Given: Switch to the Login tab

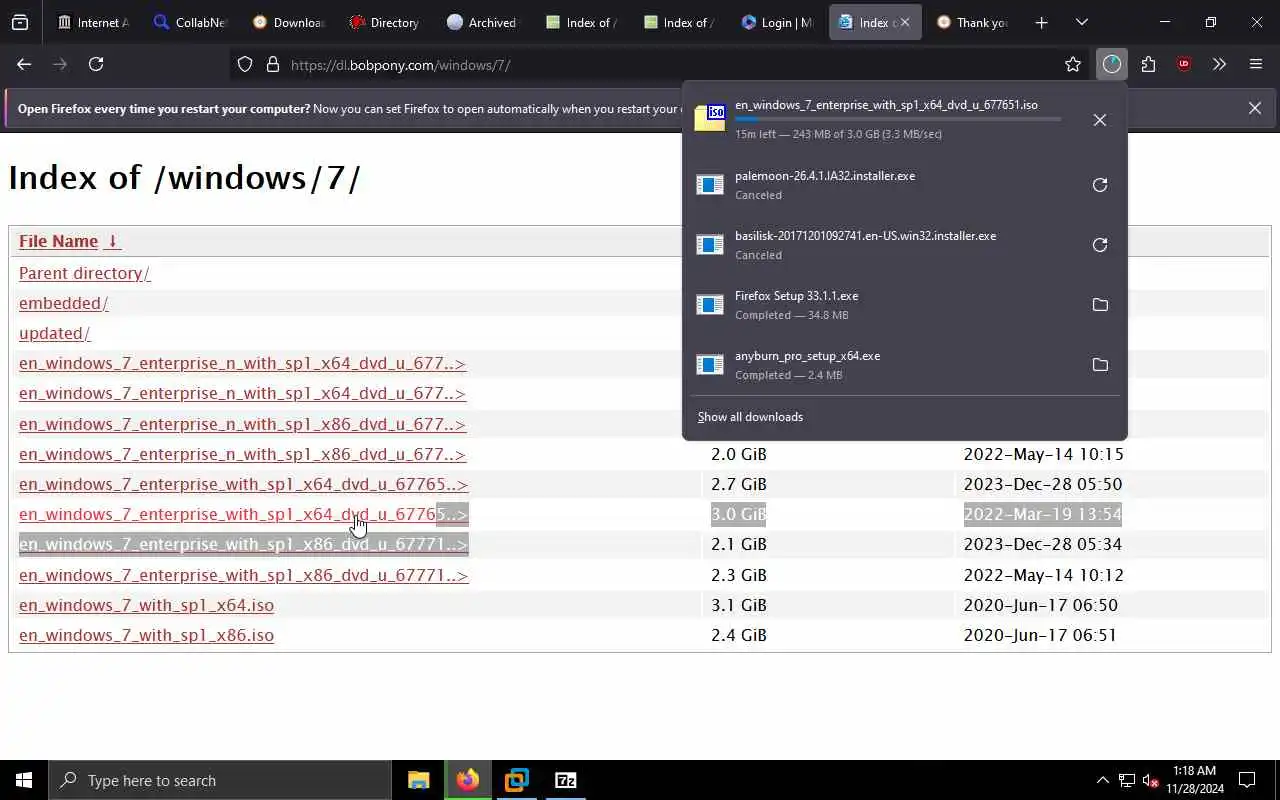Looking at the screenshot, I should 778,22.
